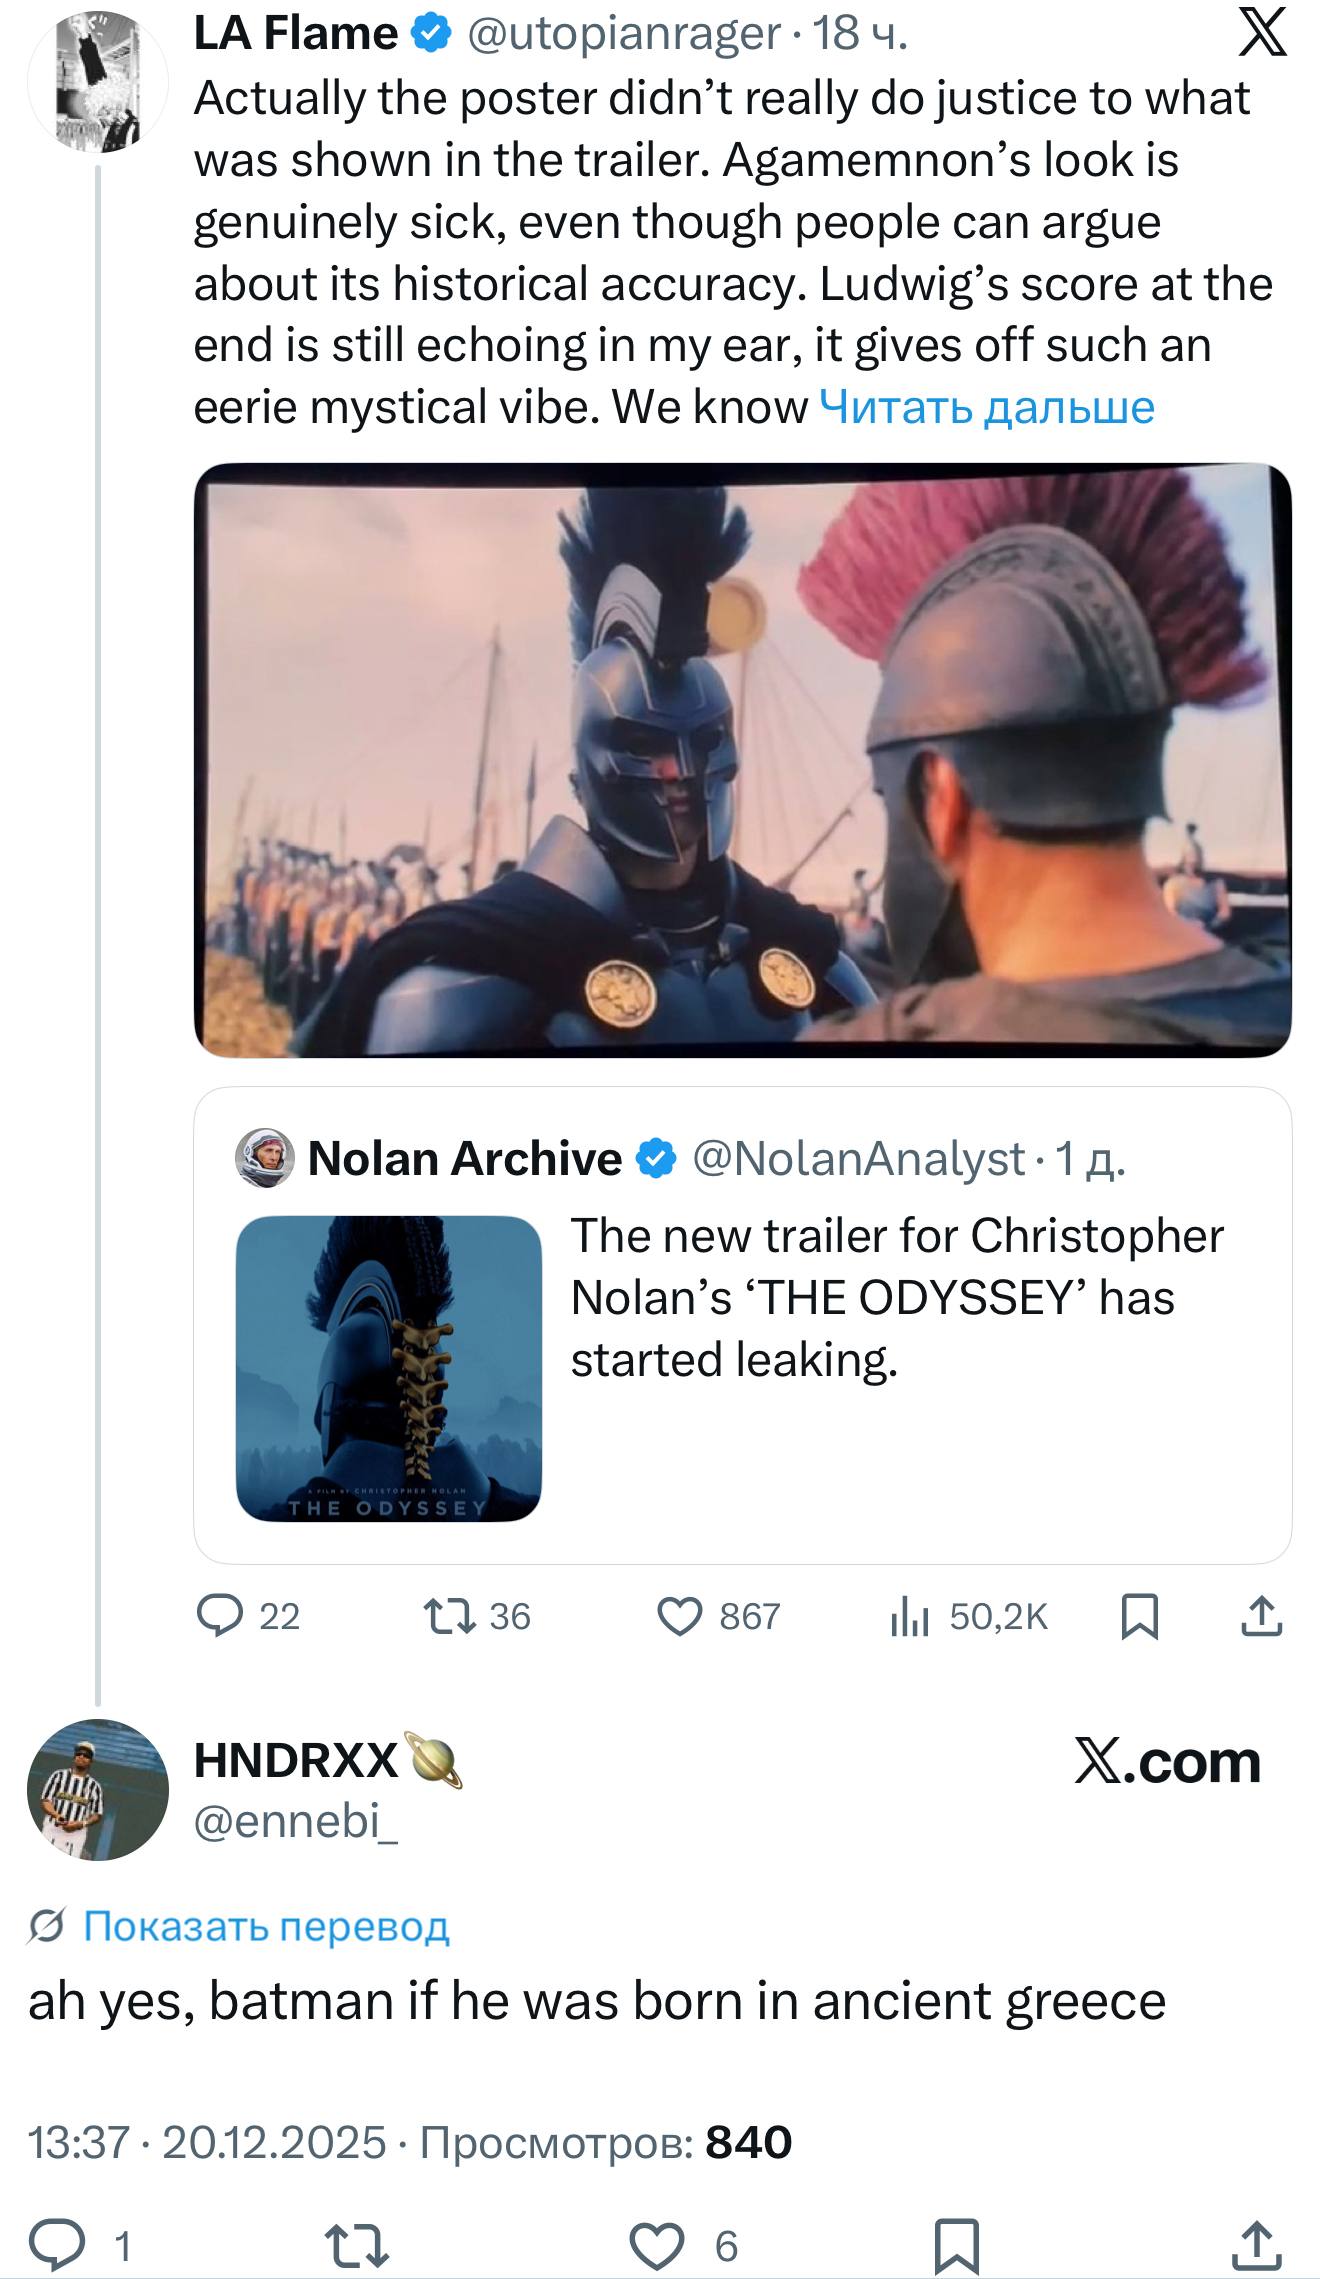1320x2279 pixels.
Task: Share LA Flame's post
Action: pos(1261,1615)
